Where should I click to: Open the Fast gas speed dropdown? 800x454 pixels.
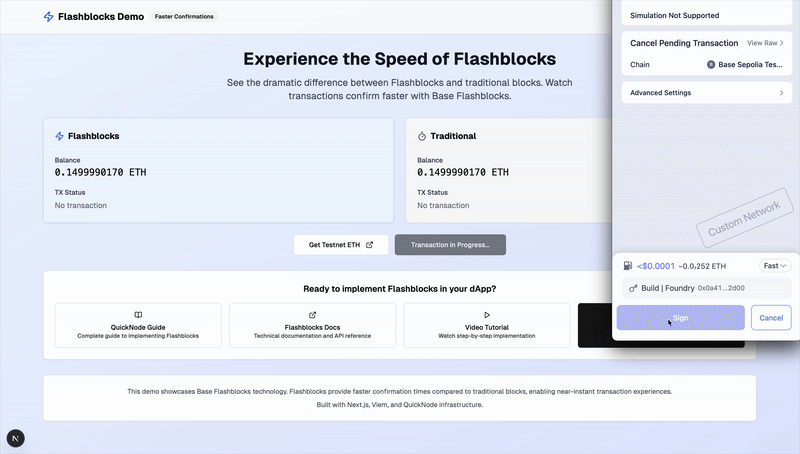pyautogui.click(x=775, y=266)
